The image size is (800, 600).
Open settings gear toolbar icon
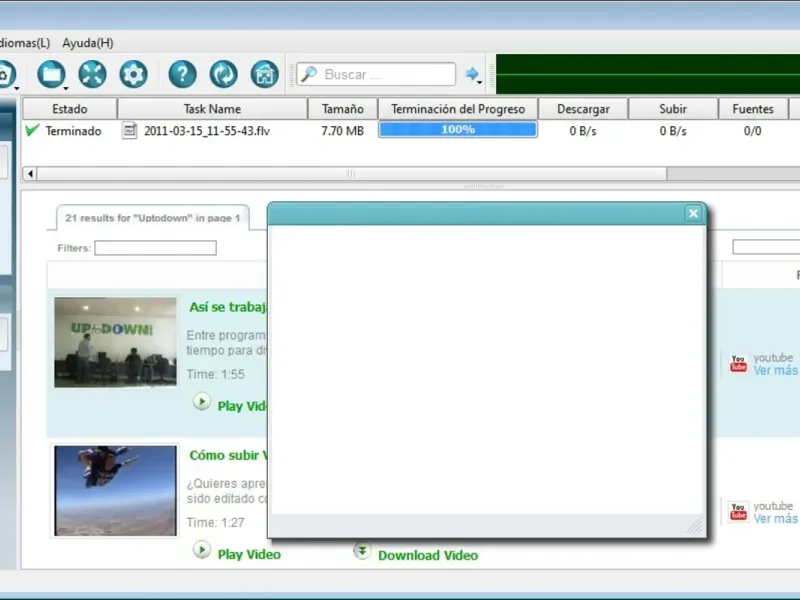click(133, 74)
